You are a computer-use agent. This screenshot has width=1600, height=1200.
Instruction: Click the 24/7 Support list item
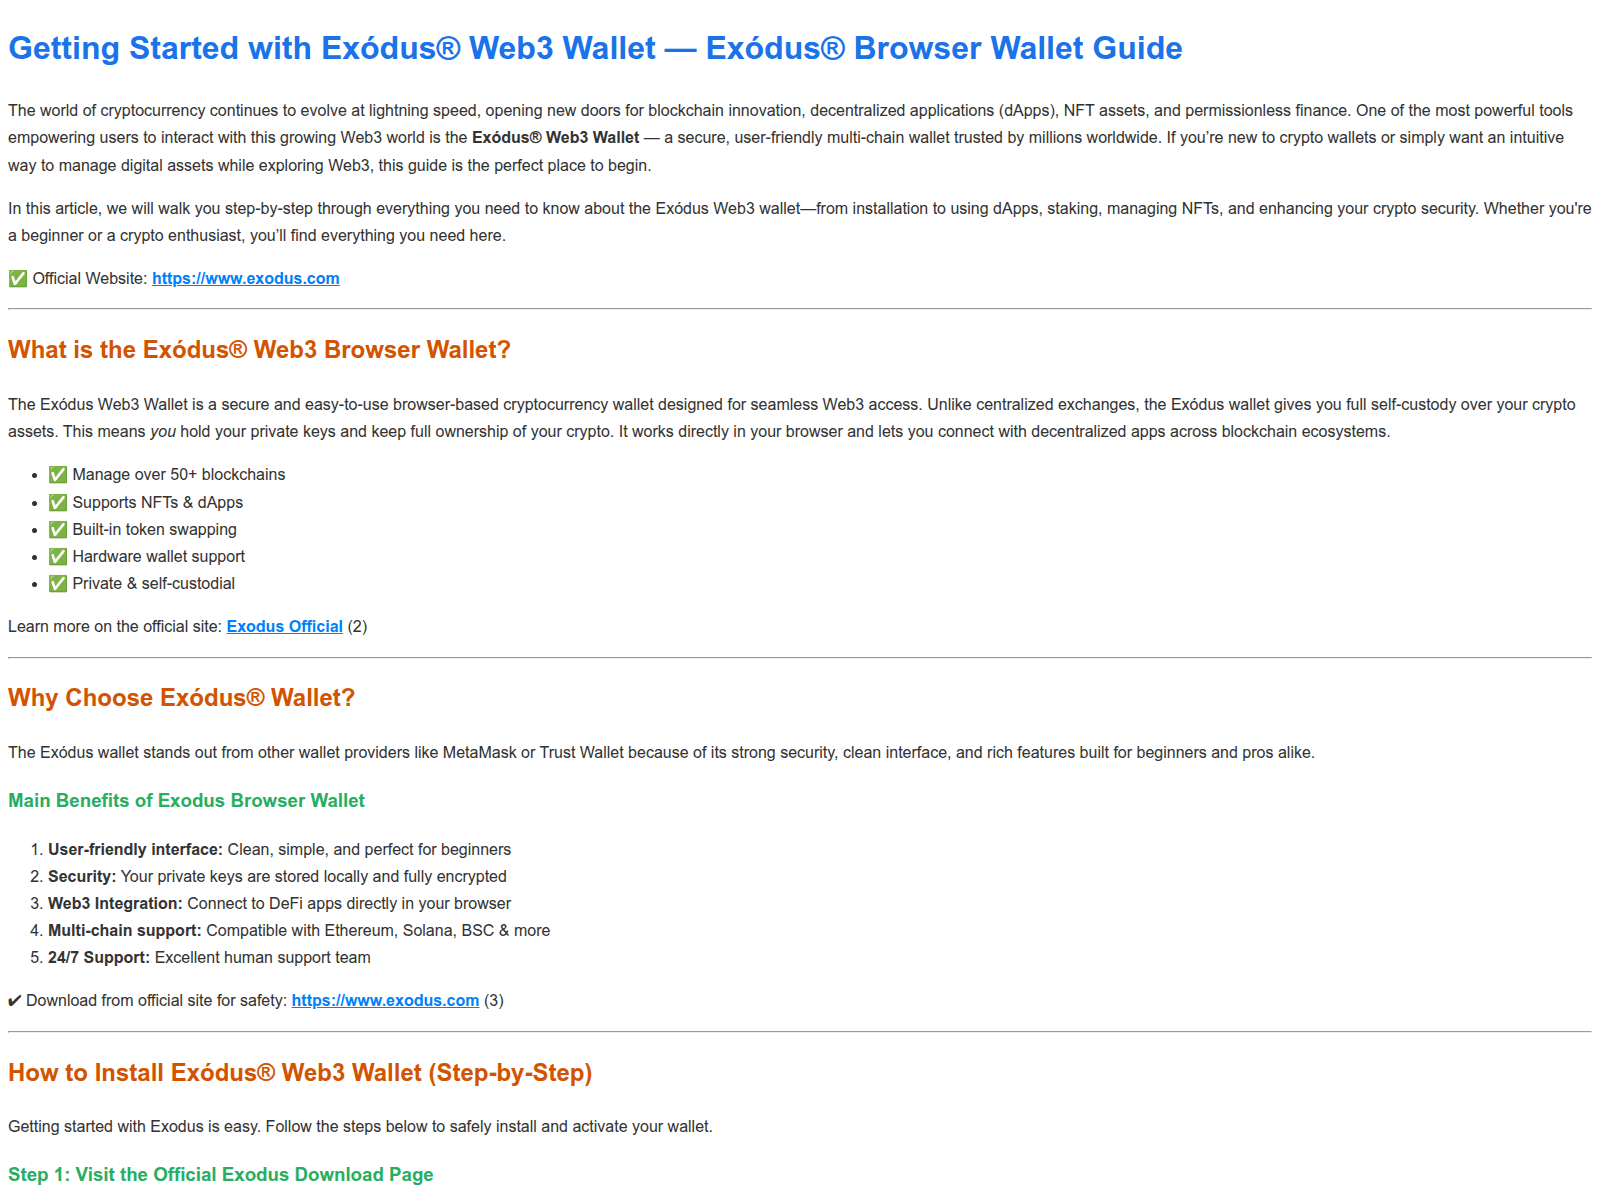coord(209,958)
